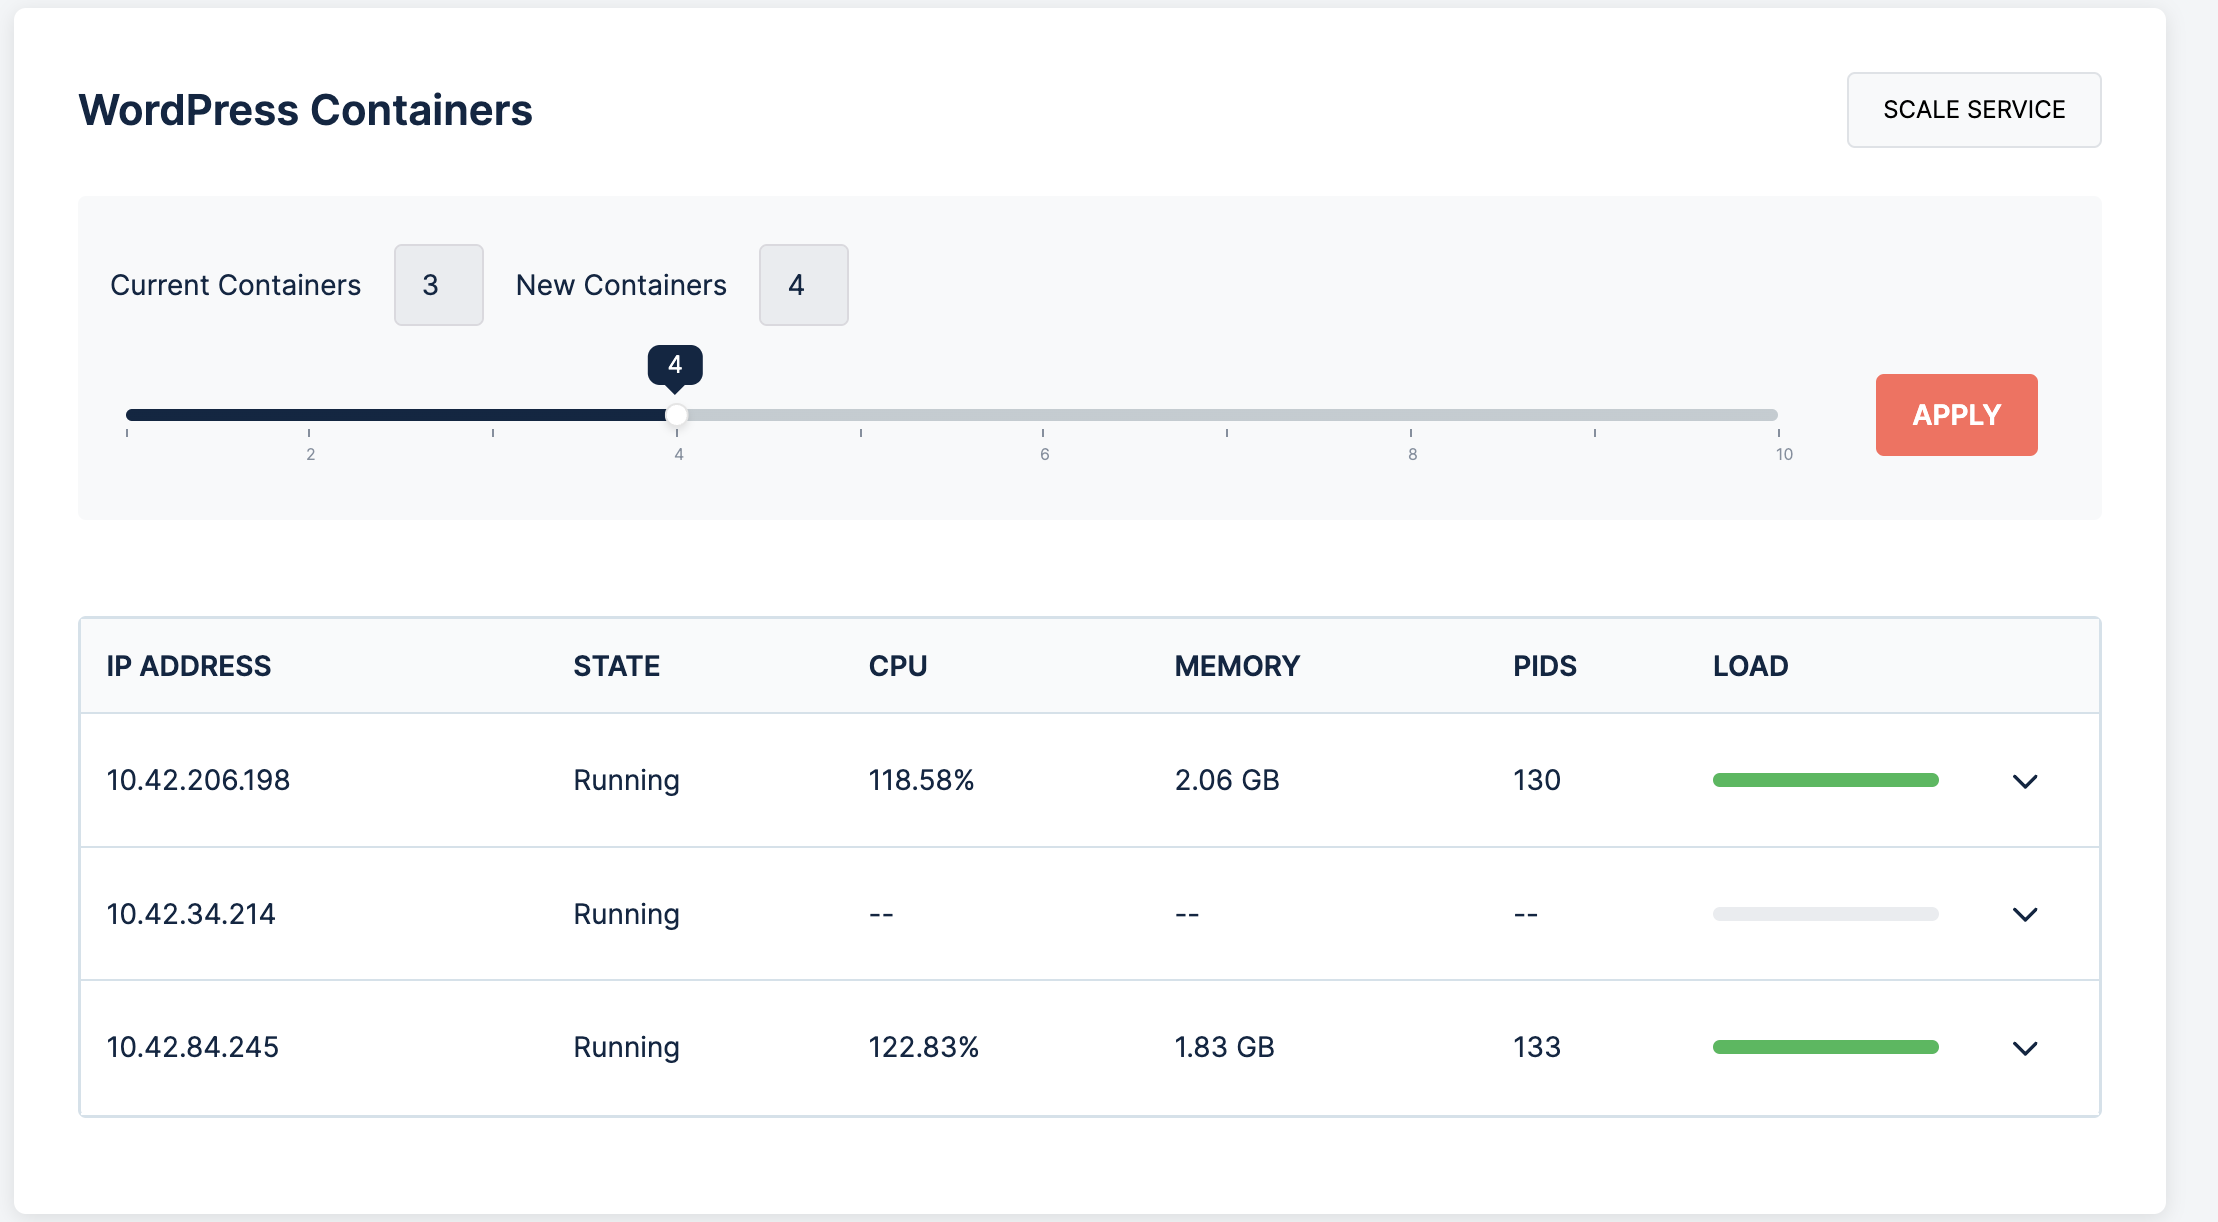Click the slider handle at value 4
Image resolution: width=2218 pixels, height=1222 pixels.
[x=677, y=415]
